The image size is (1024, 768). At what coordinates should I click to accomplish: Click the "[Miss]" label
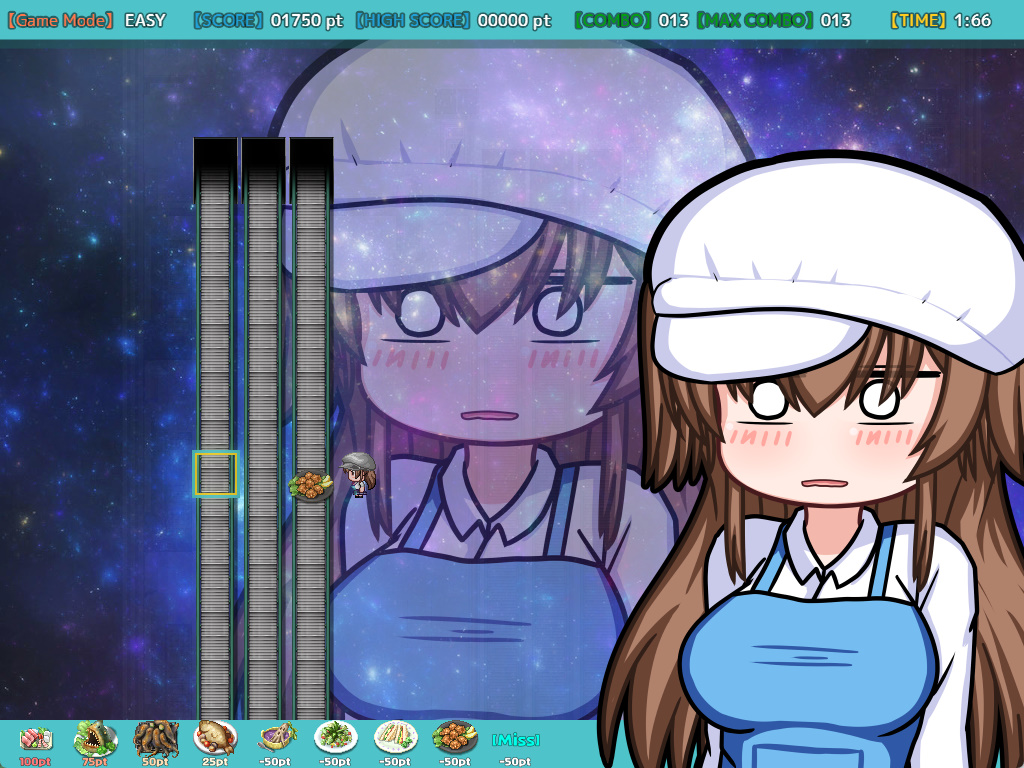(515, 740)
